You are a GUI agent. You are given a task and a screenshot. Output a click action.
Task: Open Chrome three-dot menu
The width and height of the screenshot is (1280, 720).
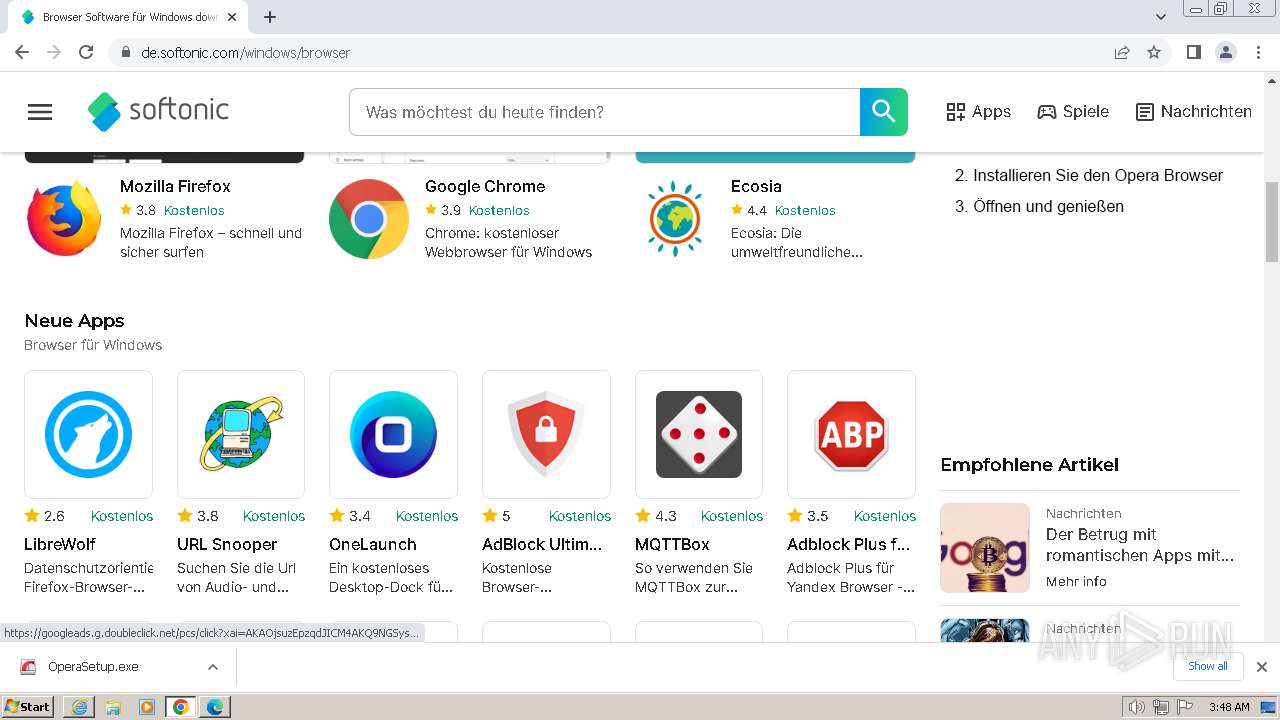pyautogui.click(x=1259, y=52)
